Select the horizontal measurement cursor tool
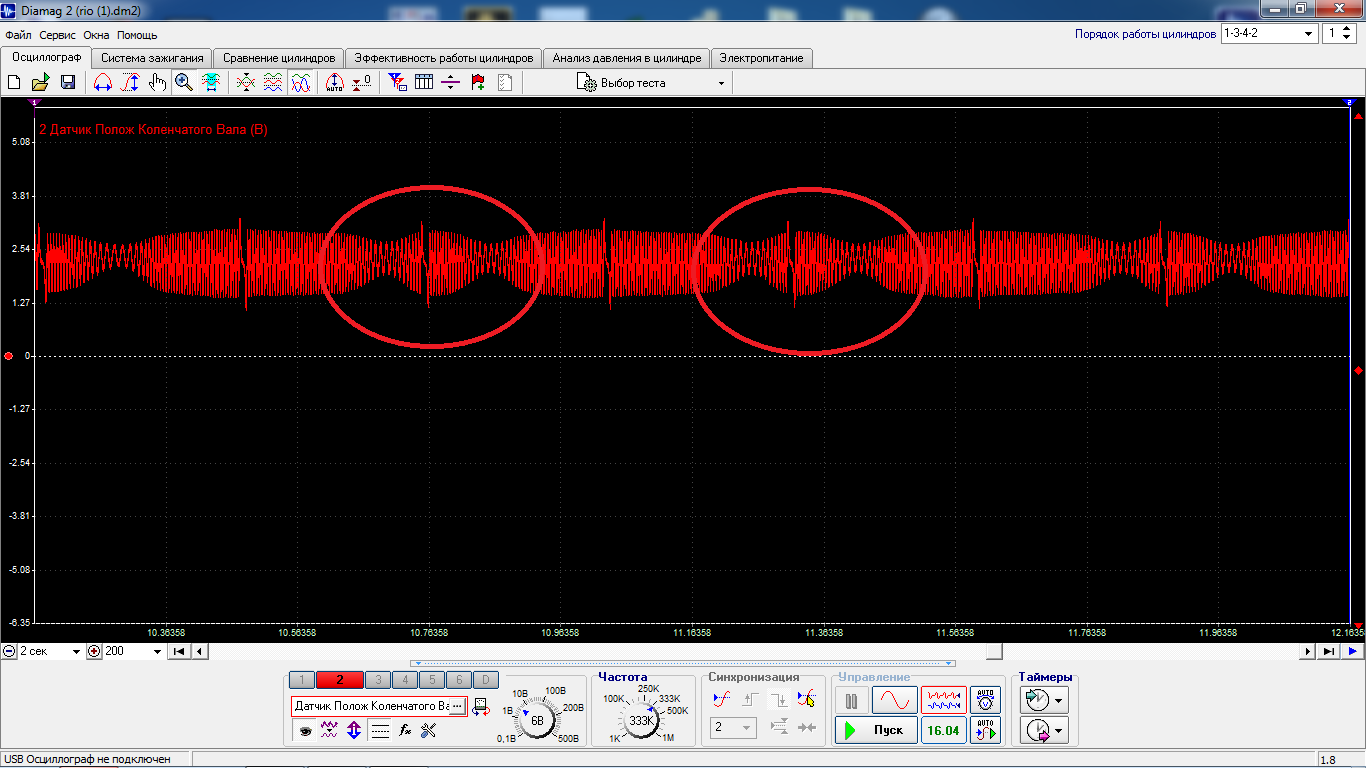The height and width of the screenshot is (768, 1366). [102, 83]
